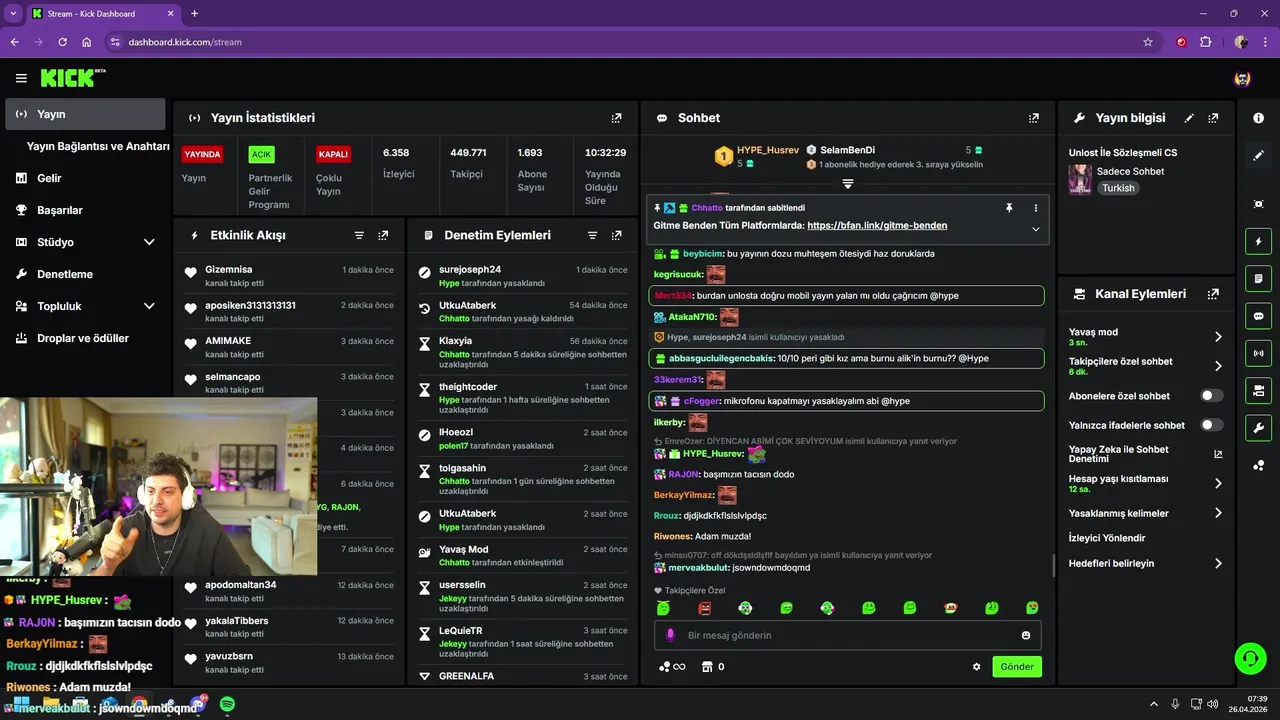Open the hamburger navigation menu
This screenshot has height=720, width=1280.
coord(21,78)
